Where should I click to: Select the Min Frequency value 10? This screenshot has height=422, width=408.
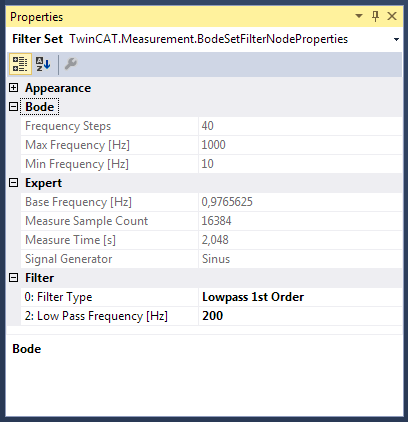pos(300,164)
